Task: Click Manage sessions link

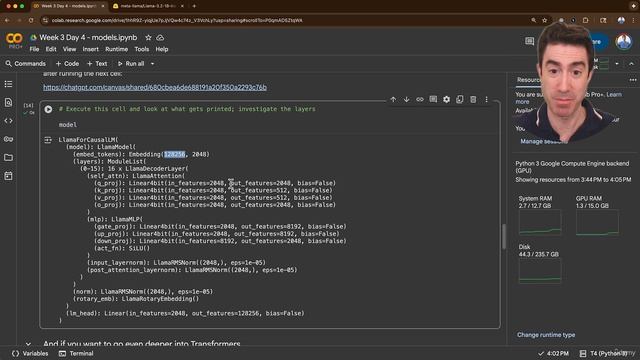Action: tap(543, 141)
